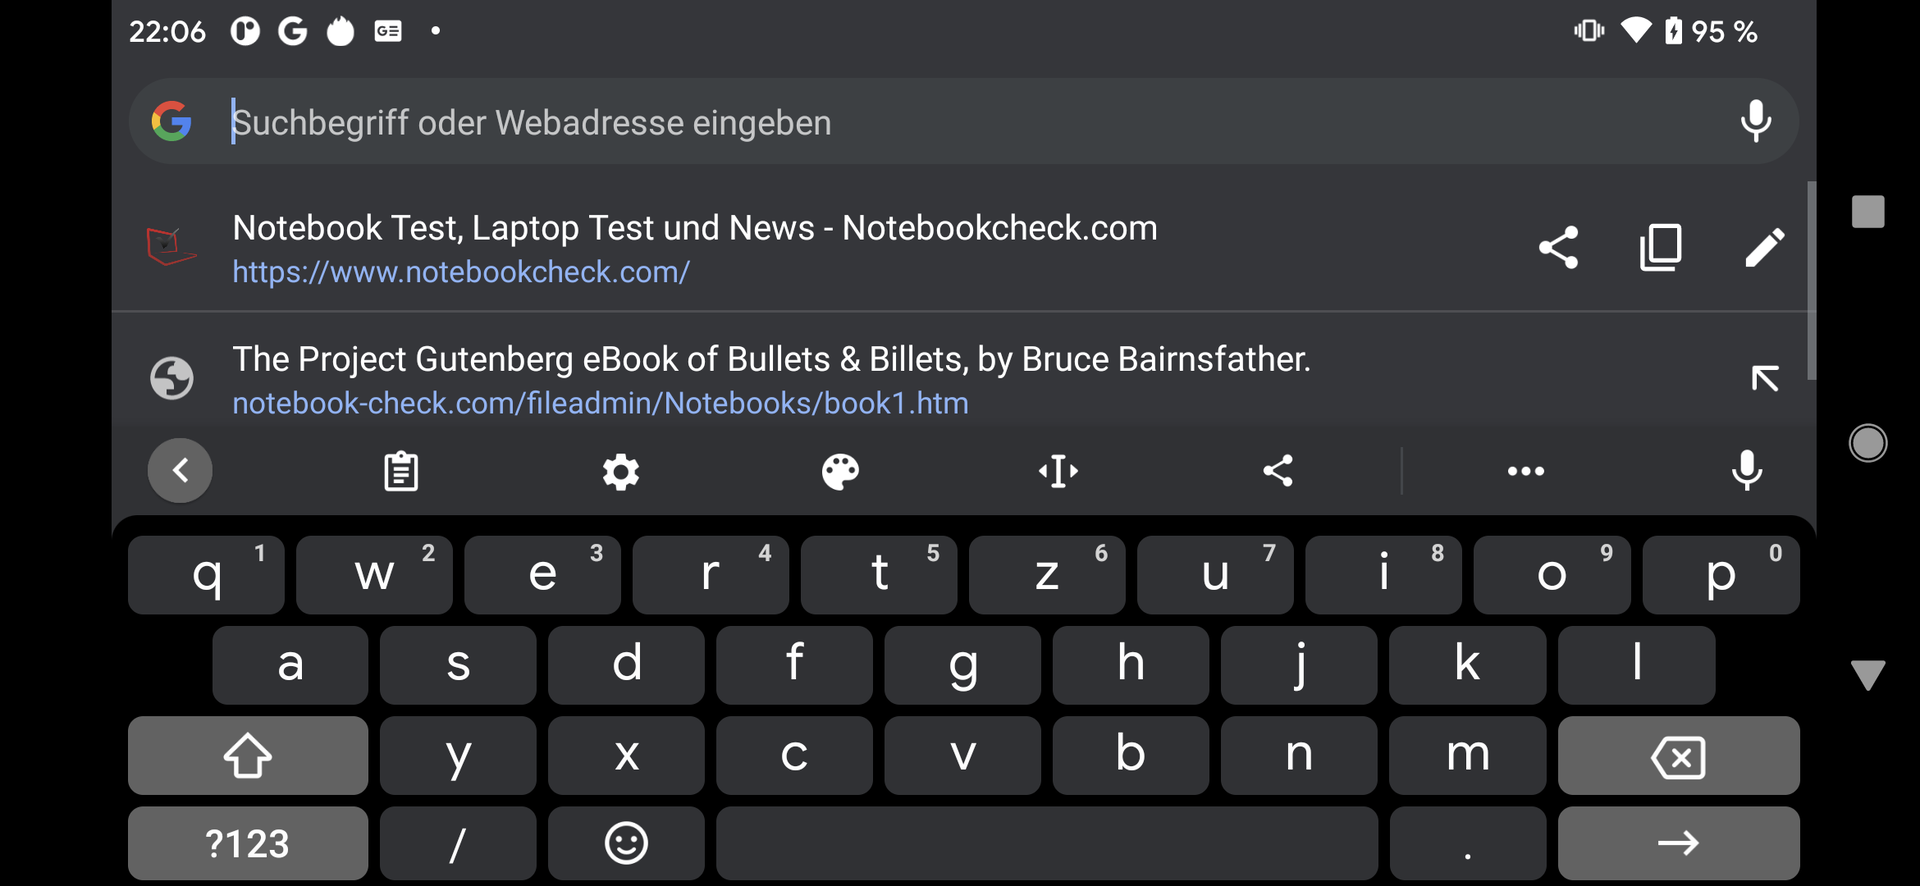1920x886 pixels.
Task: Switch to the ?123 symbols layout
Action: tap(247, 844)
